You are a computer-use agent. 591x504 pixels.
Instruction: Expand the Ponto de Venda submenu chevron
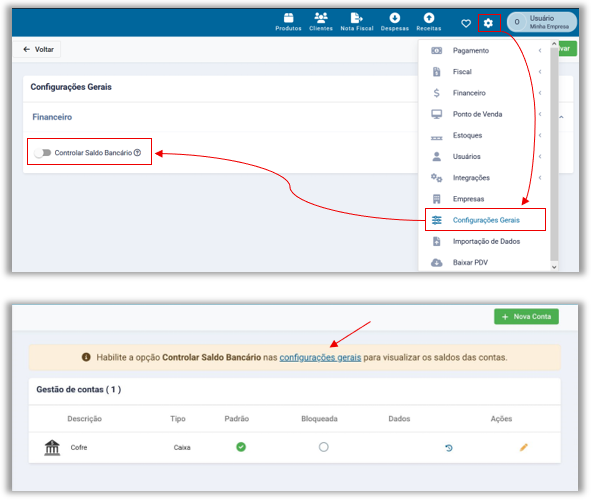(x=540, y=114)
